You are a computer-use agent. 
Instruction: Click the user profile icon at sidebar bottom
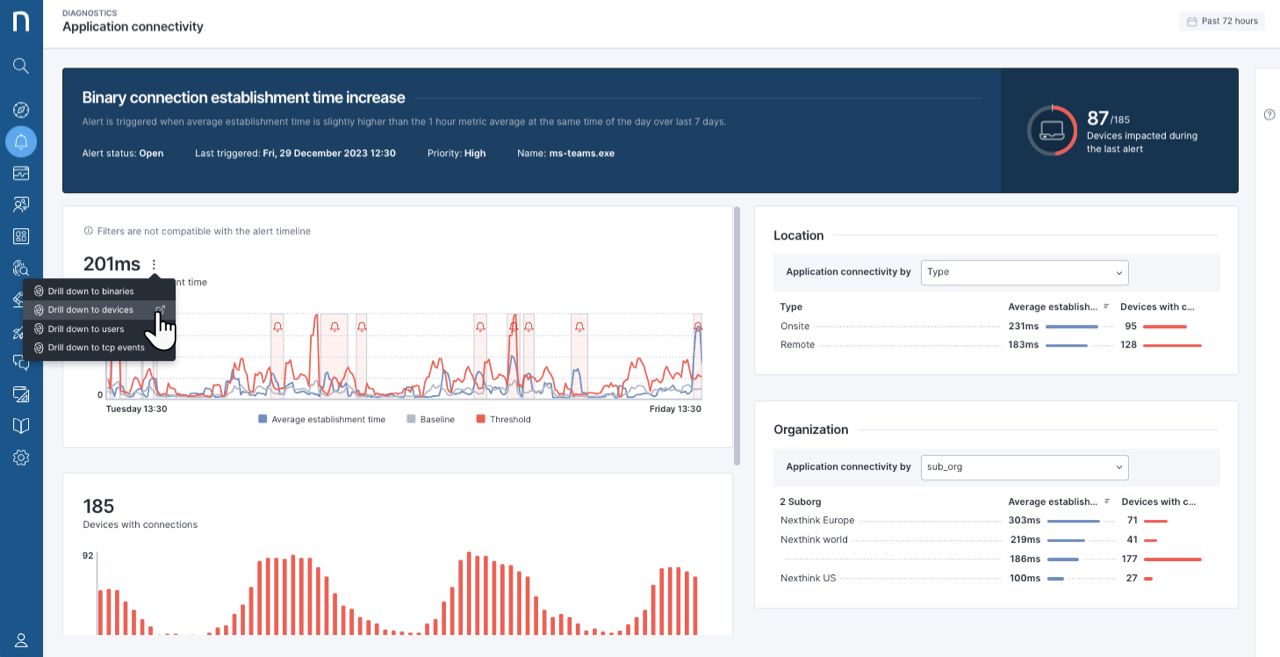(21, 640)
